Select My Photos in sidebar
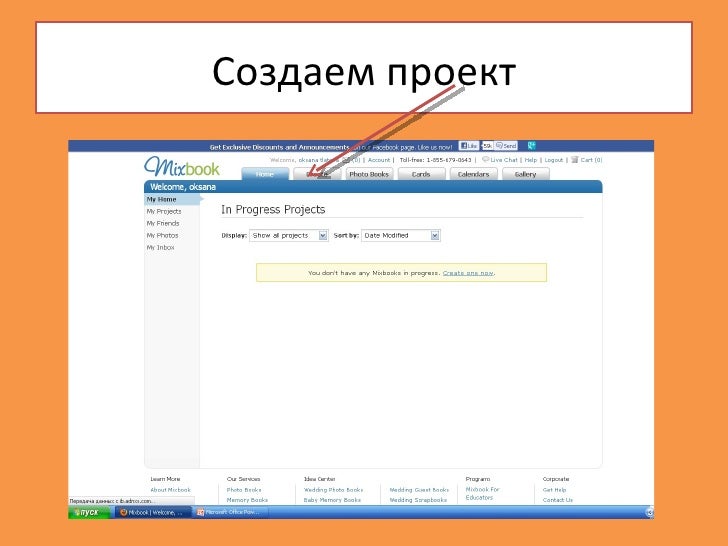The image size is (728, 546). coord(162,235)
